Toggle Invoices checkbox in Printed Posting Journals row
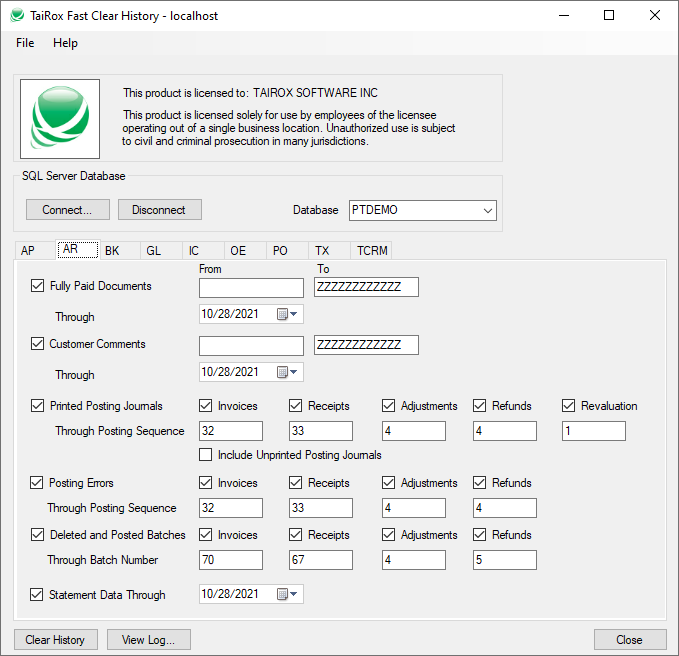Viewport: 679px width, 656px height. pyautogui.click(x=205, y=406)
